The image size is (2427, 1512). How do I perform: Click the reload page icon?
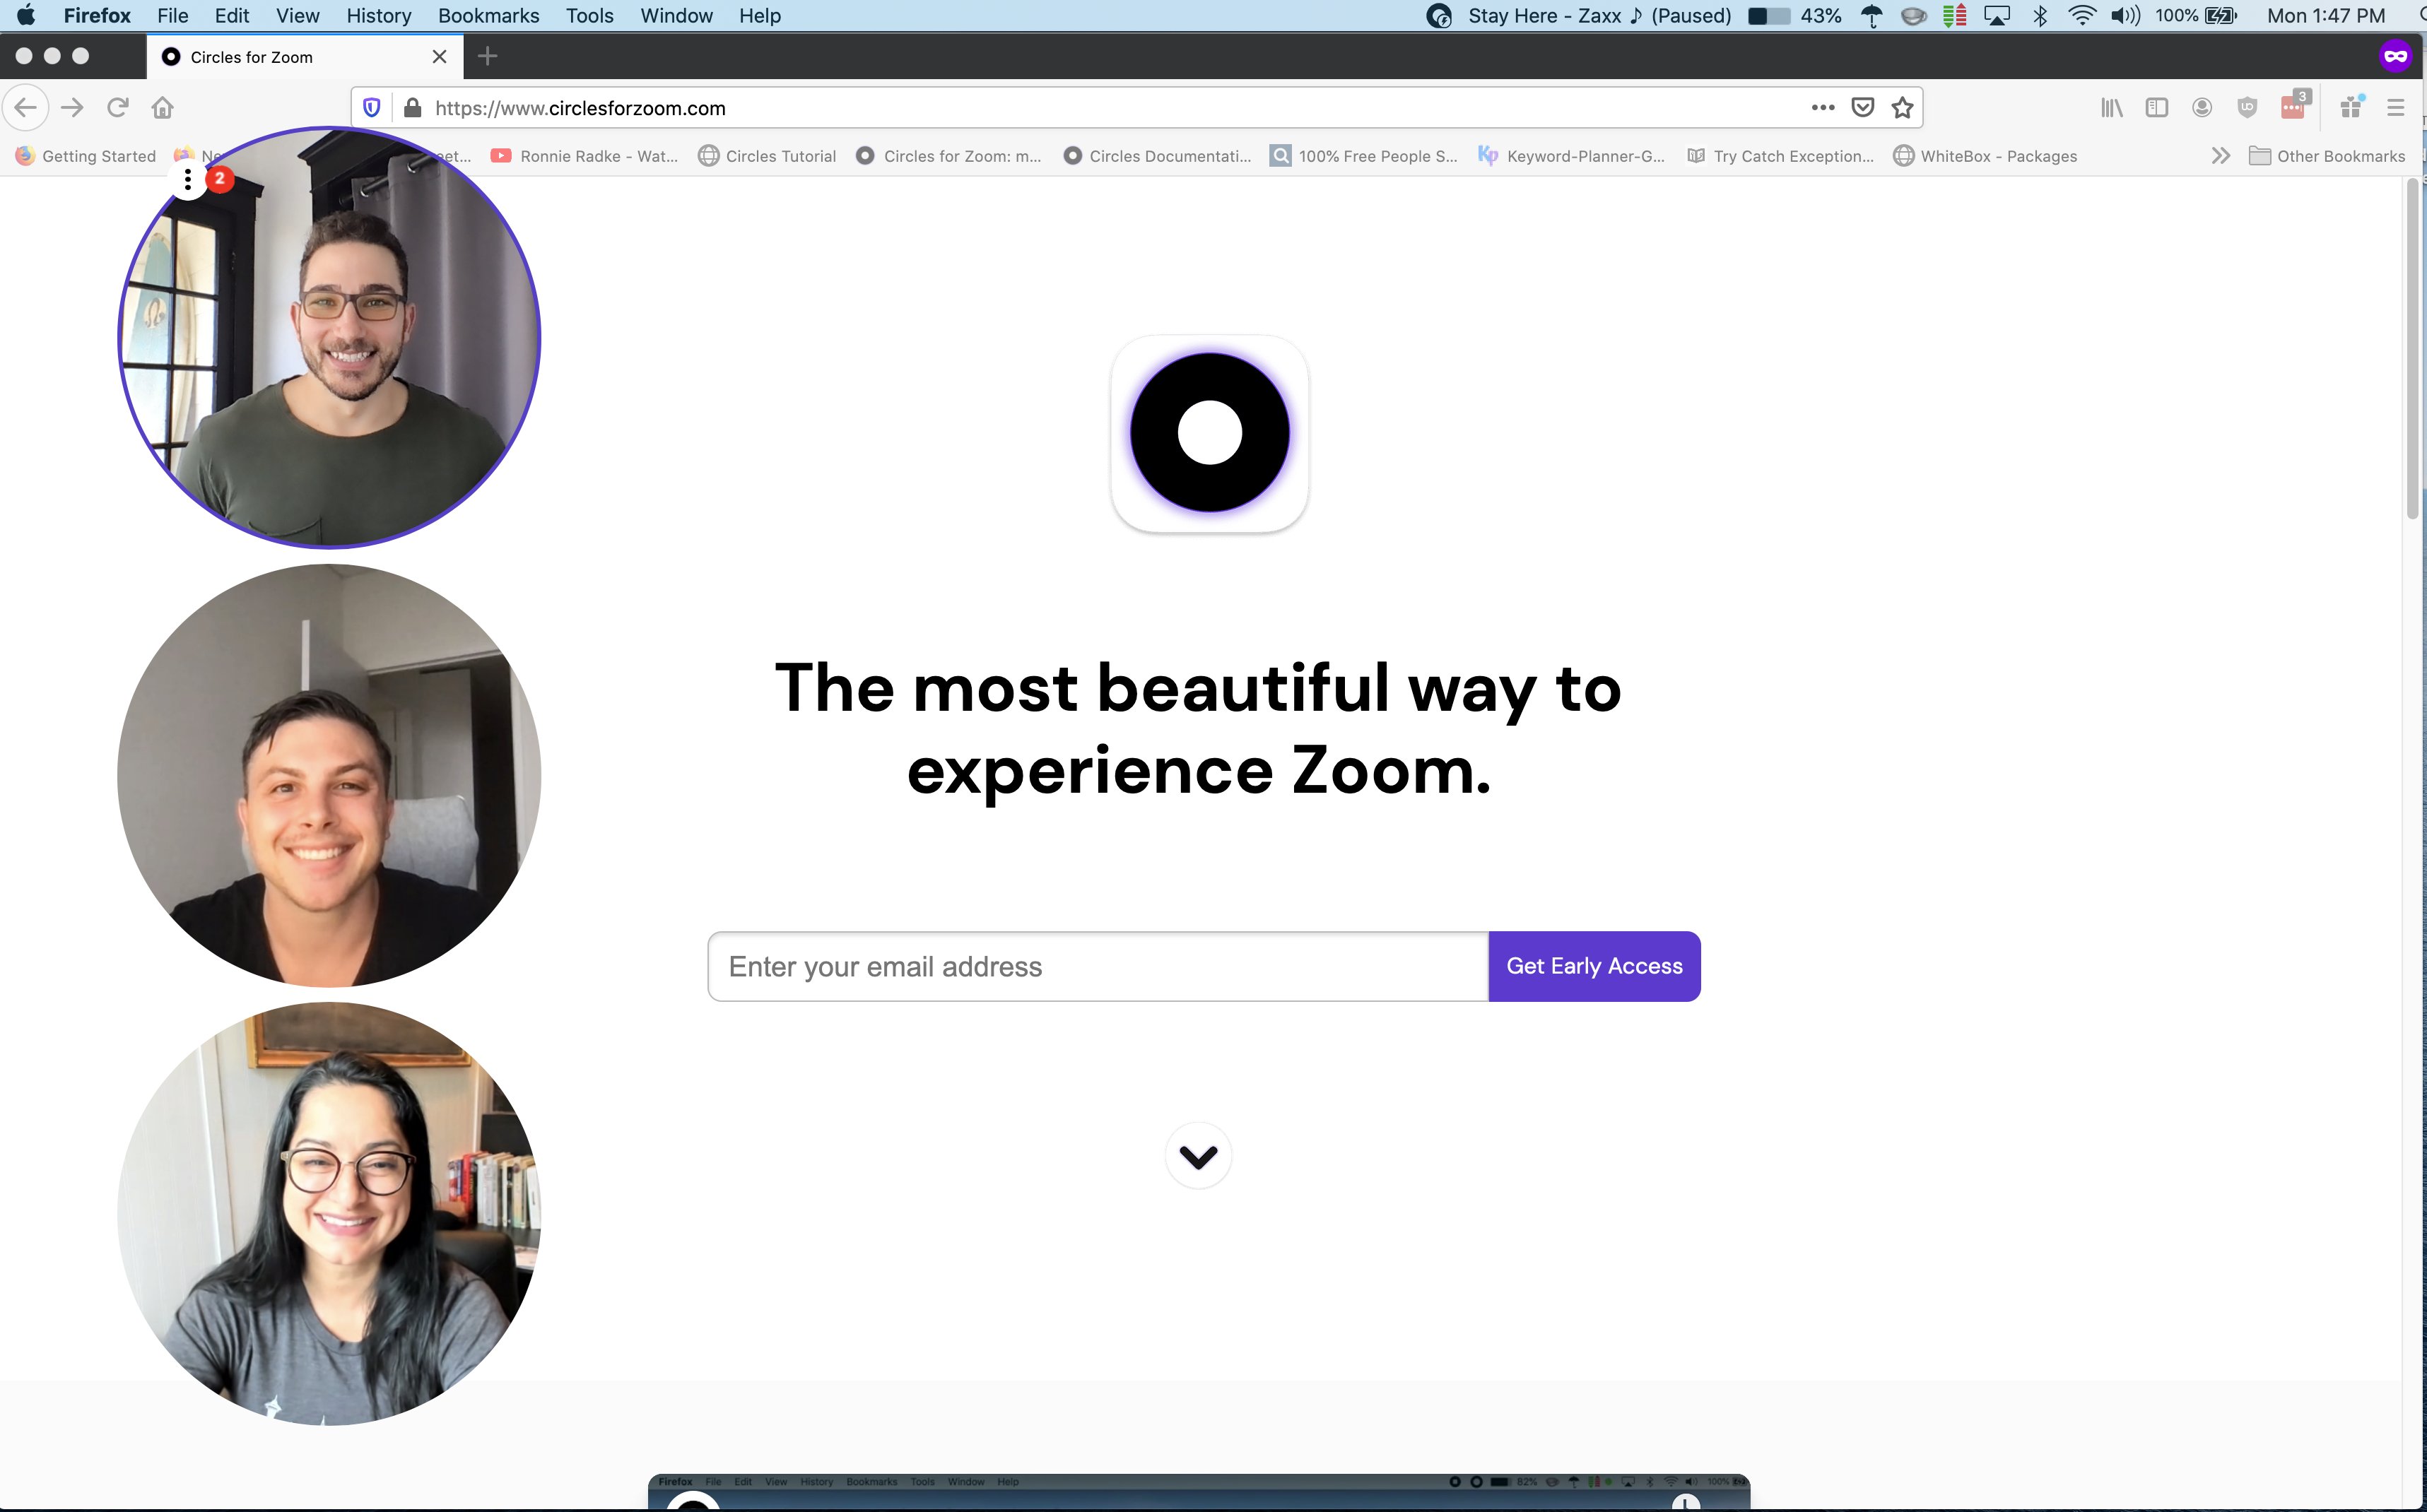[118, 107]
